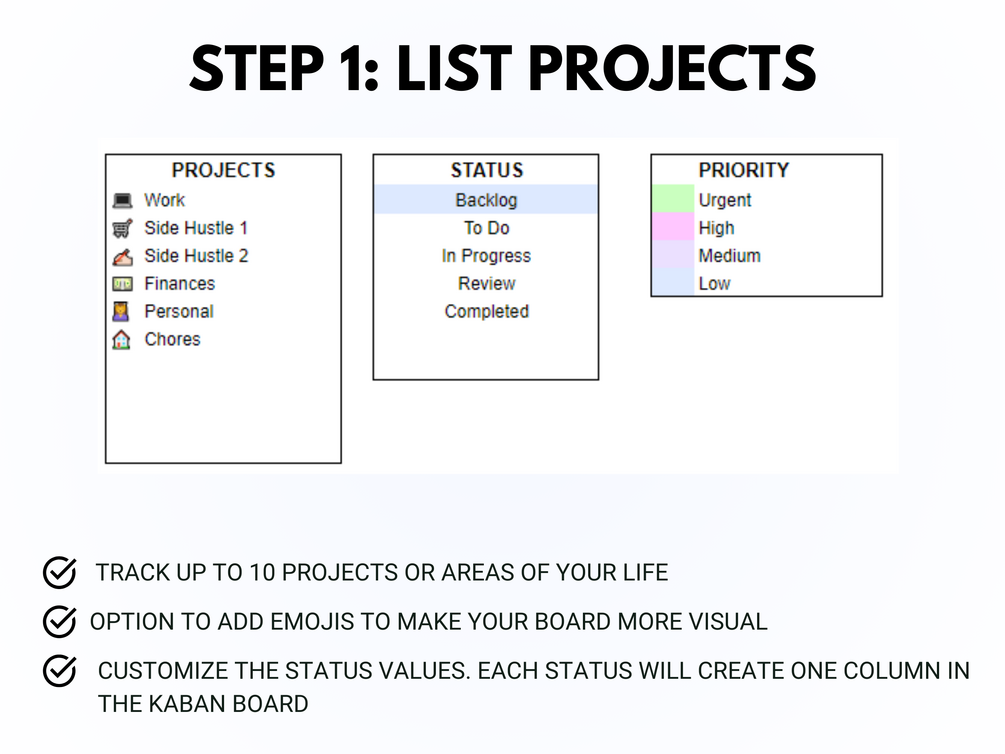Click the pink High priority swatch
The image size is (1005, 754).
[673, 227]
